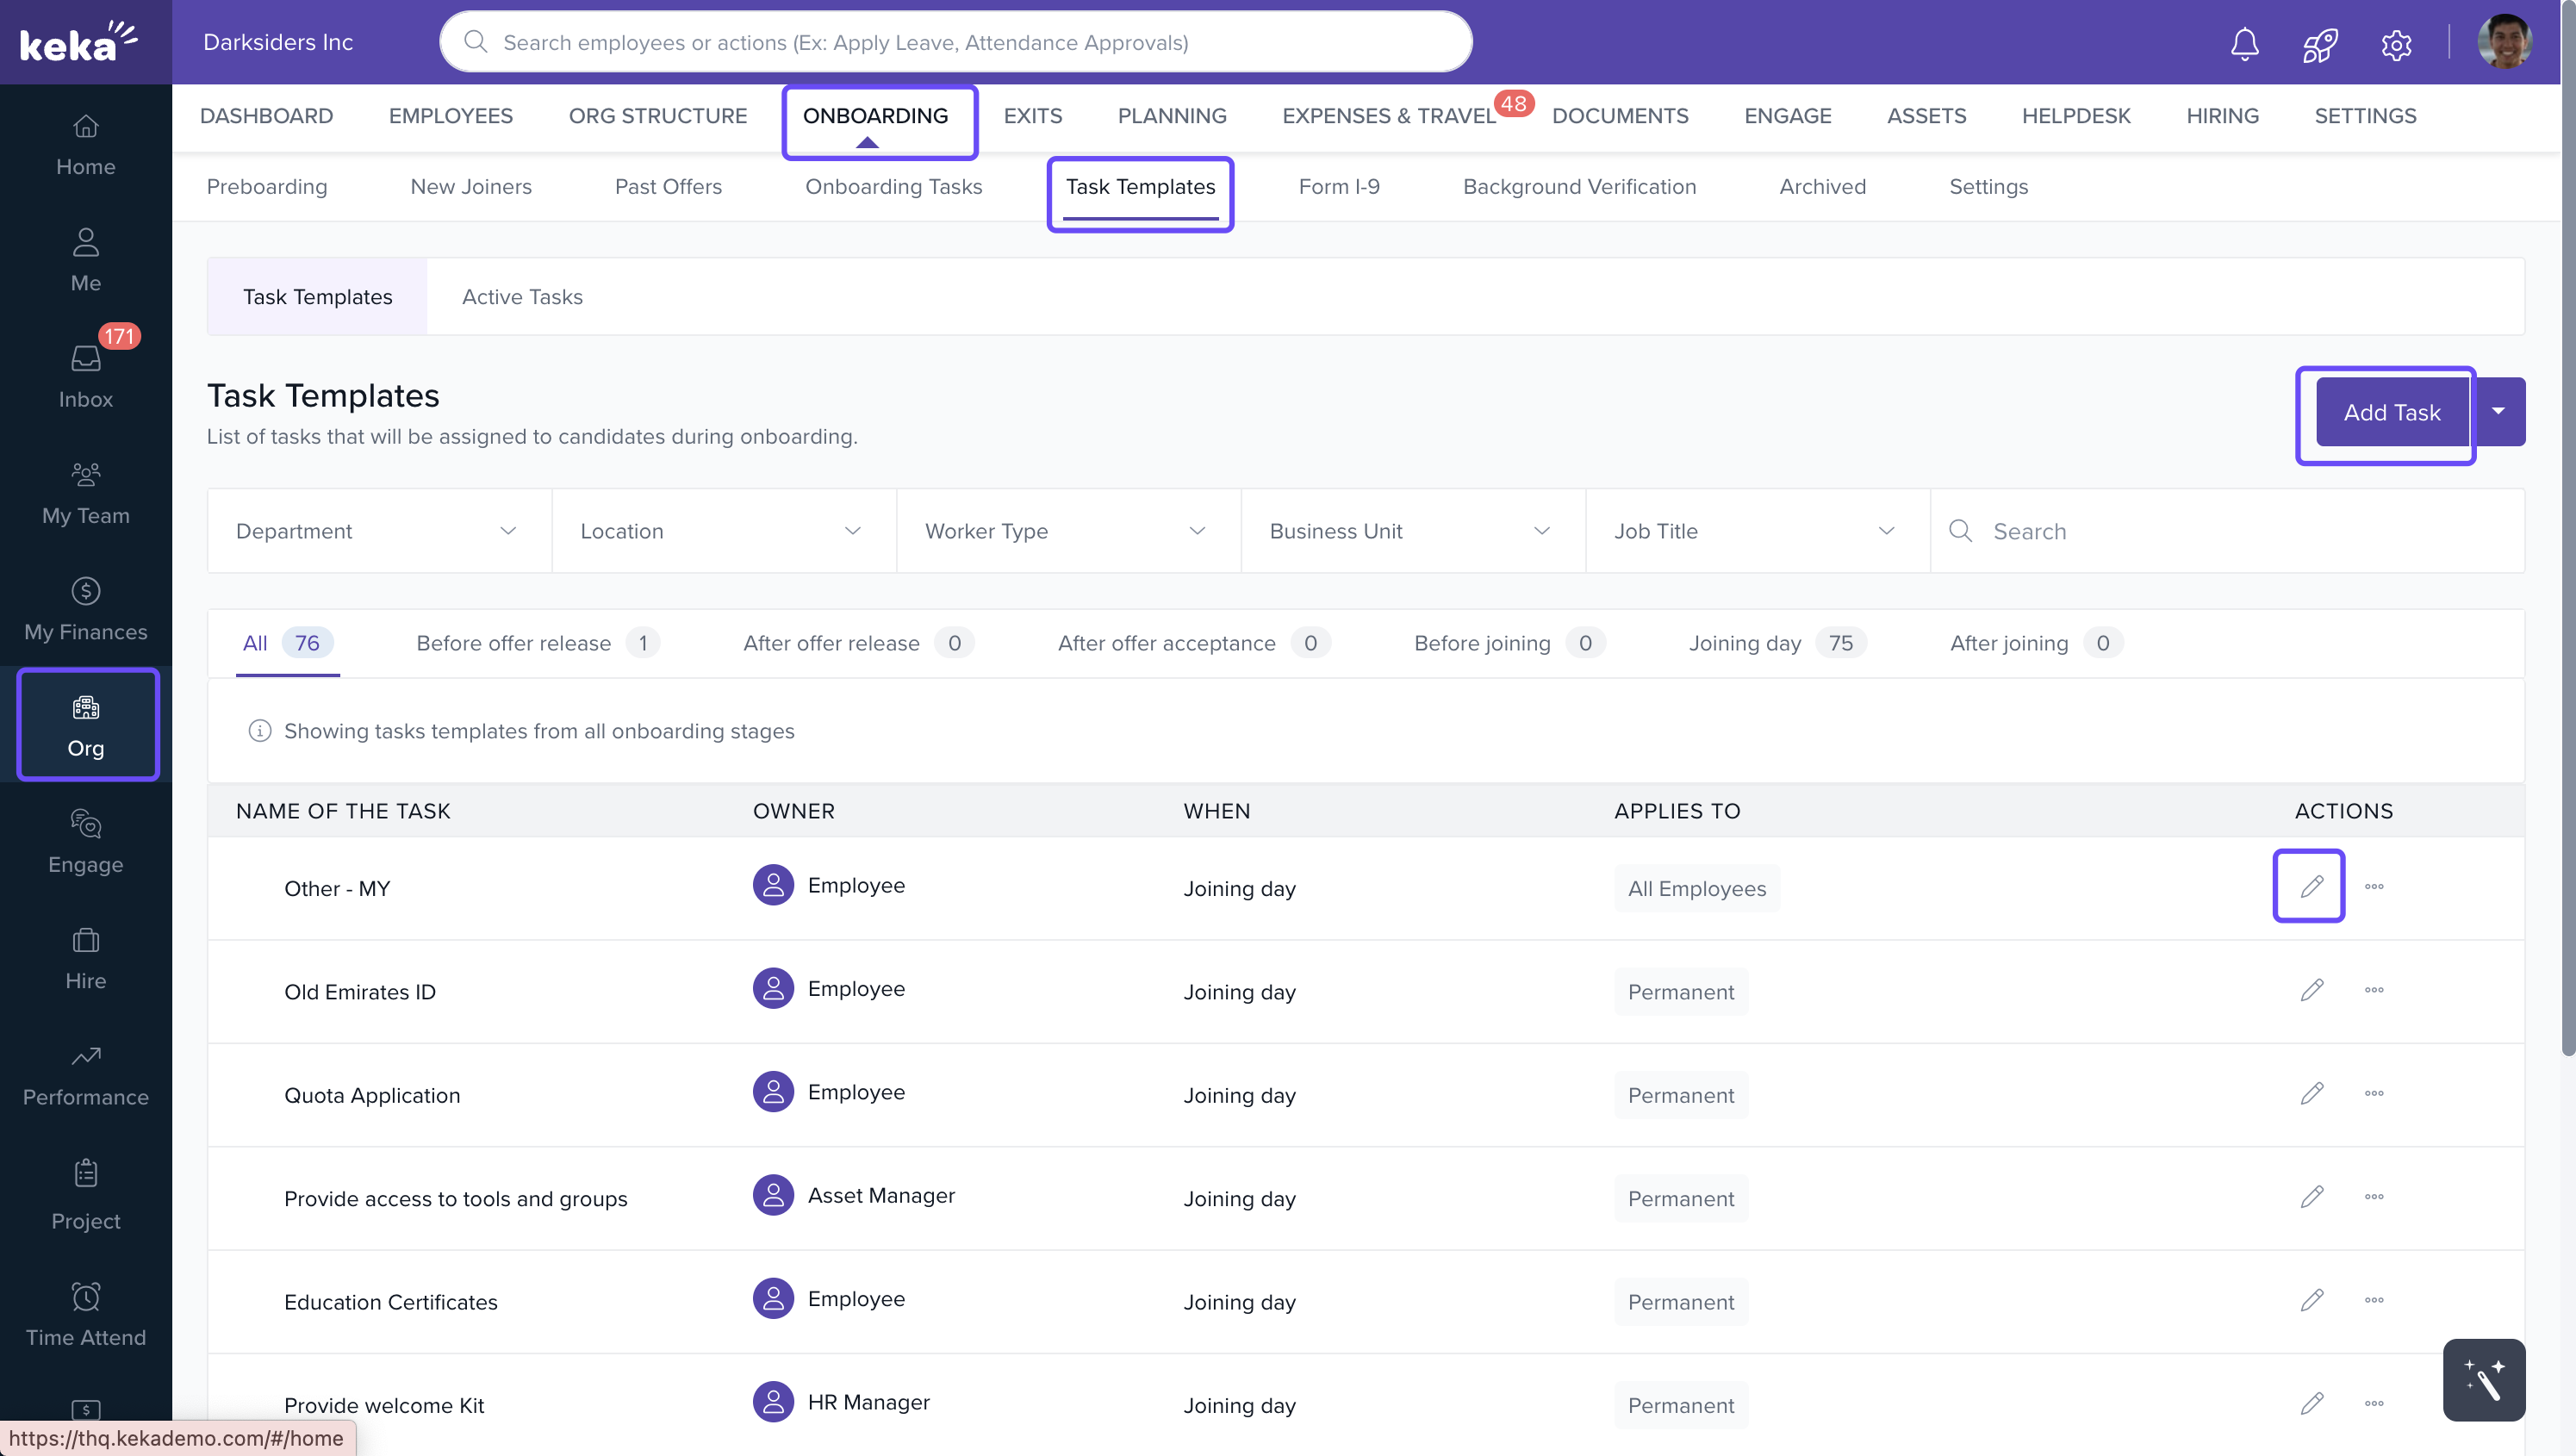This screenshot has width=2576, height=1456.
Task: Open the Add Task dropdown arrow
Action: click(2498, 412)
